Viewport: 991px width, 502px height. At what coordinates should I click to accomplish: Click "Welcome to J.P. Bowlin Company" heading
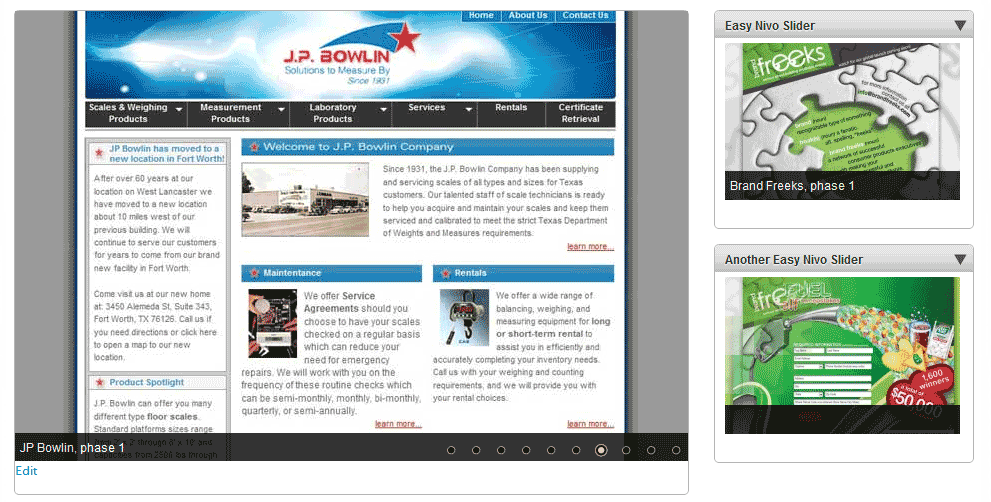tap(358, 147)
